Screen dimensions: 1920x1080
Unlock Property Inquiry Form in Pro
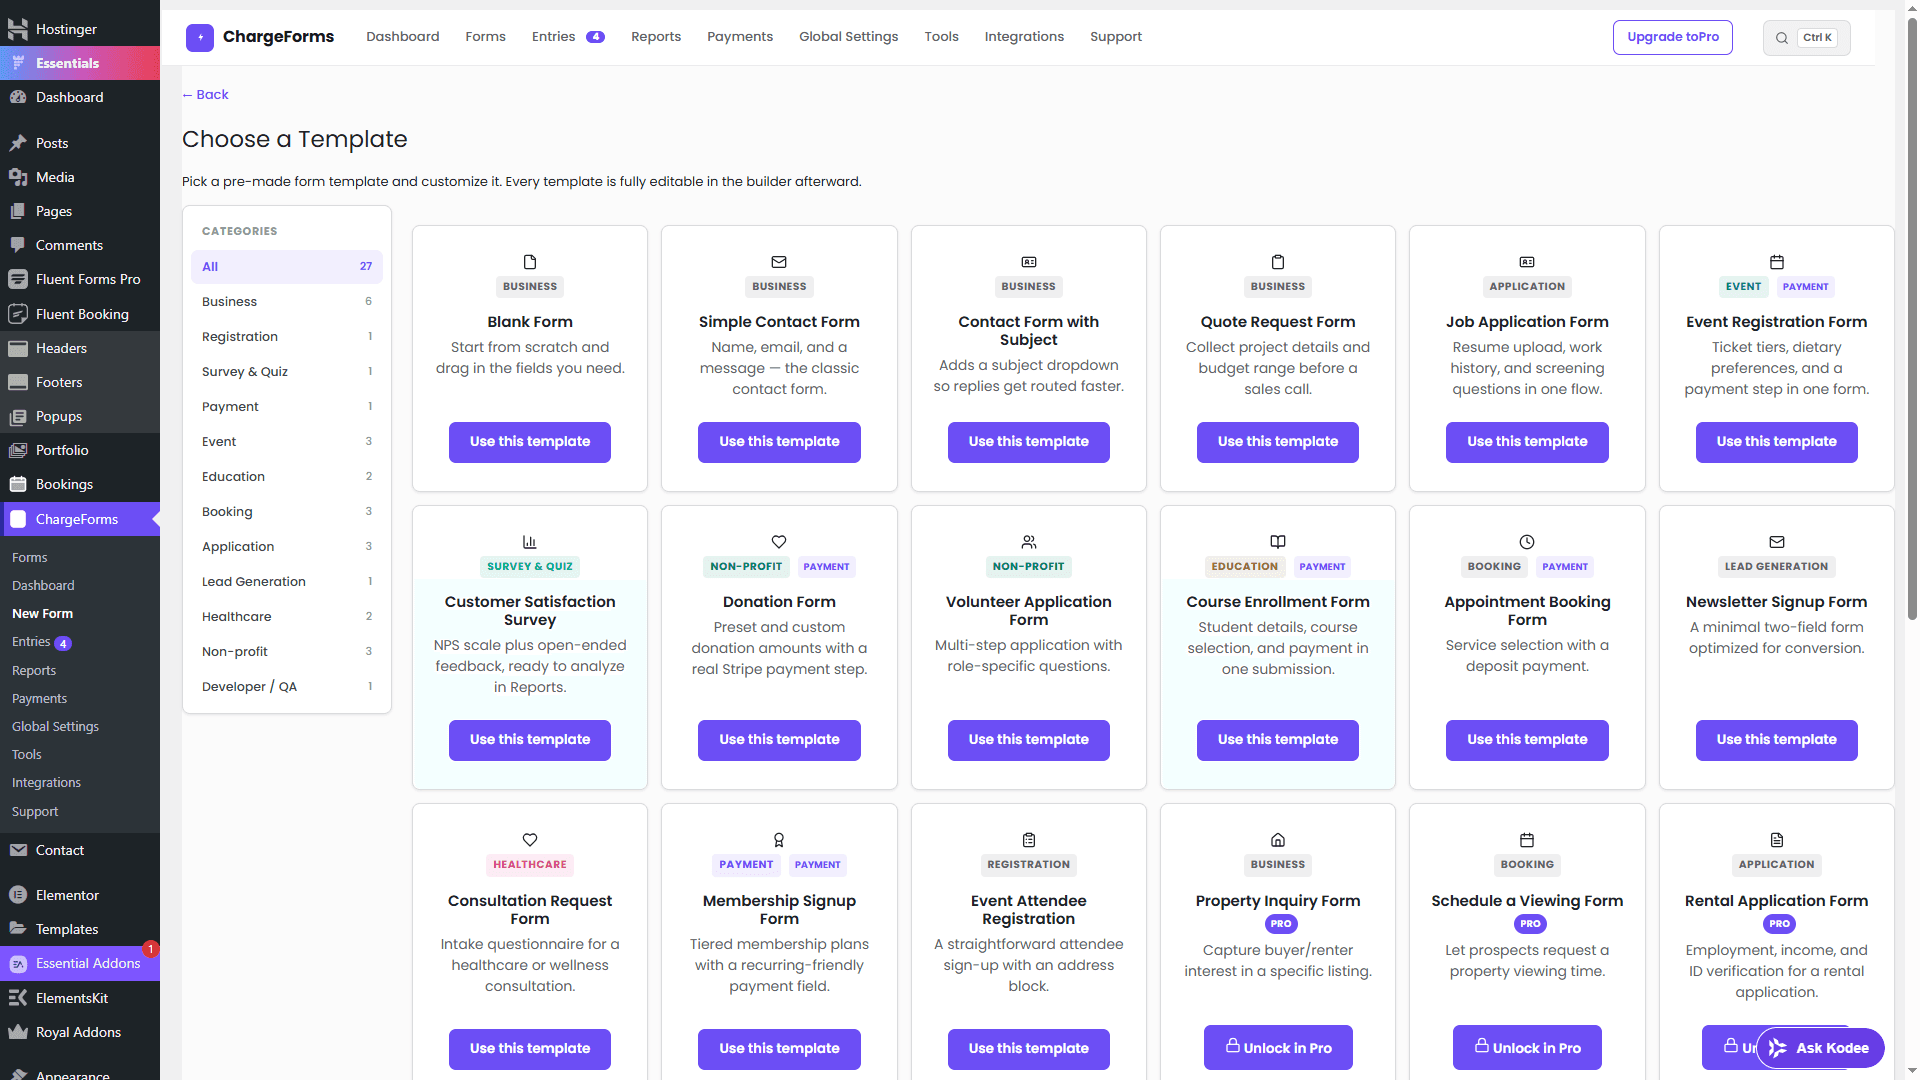click(x=1278, y=1047)
